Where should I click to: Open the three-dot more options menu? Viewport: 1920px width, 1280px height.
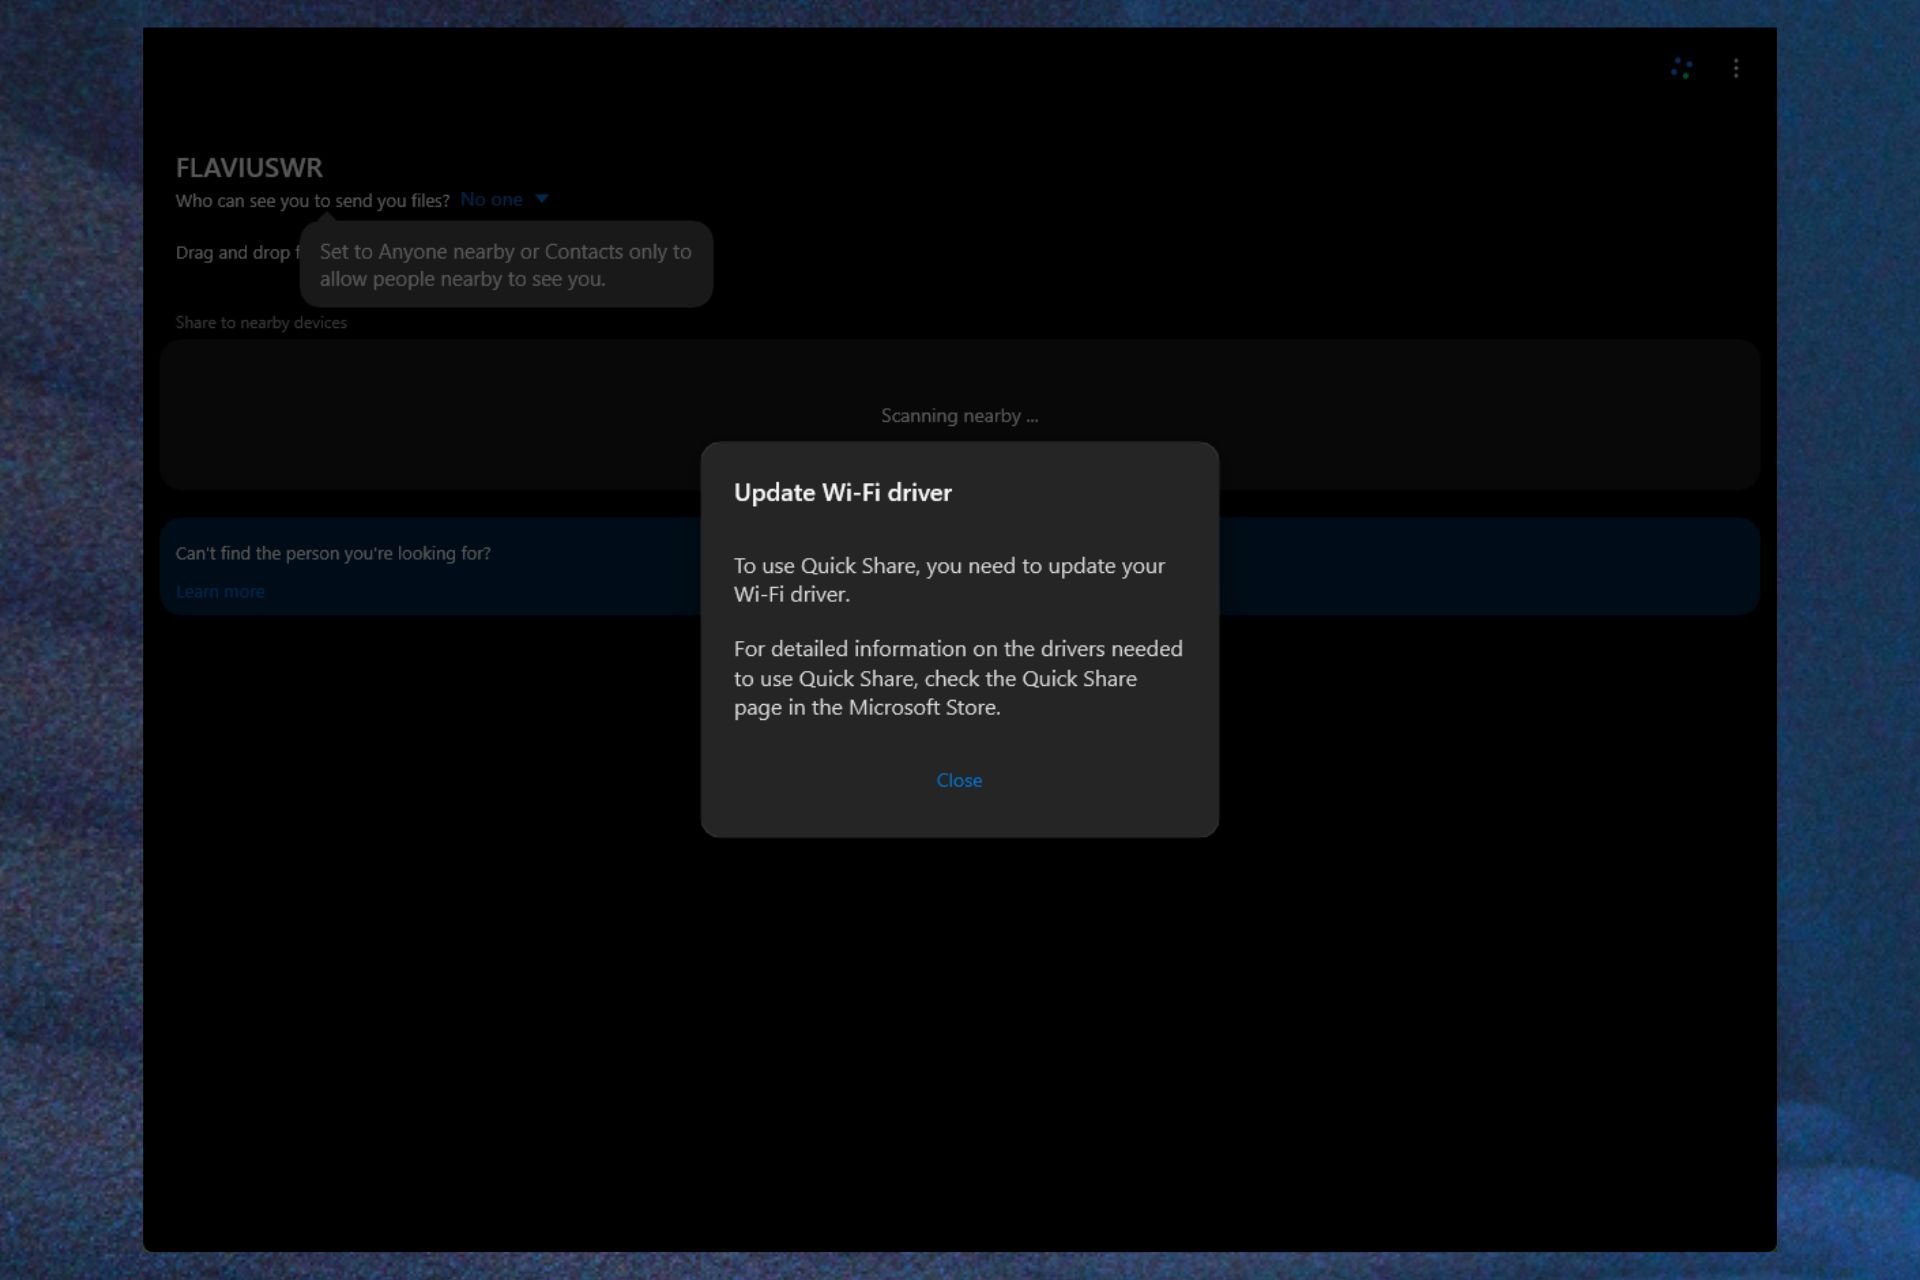(x=1736, y=68)
